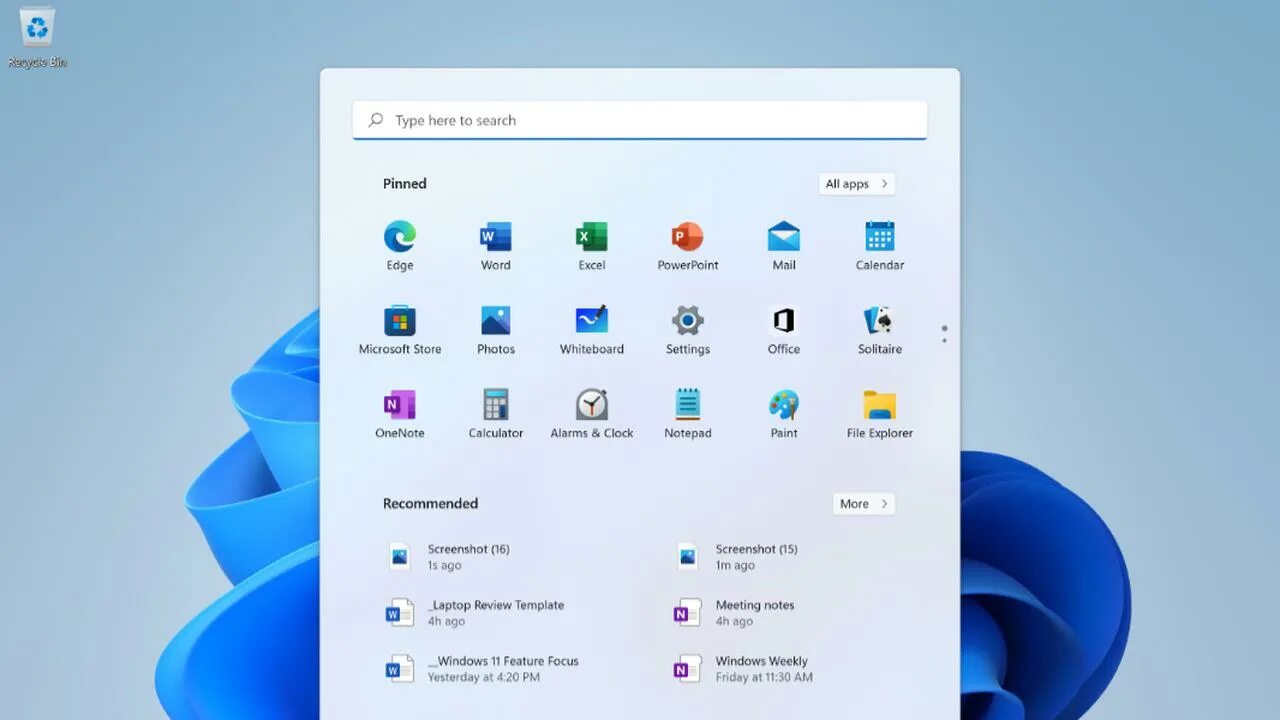This screenshot has height=720, width=1280.
Task: Launch Word from pinned apps
Action: [x=496, y=246]
